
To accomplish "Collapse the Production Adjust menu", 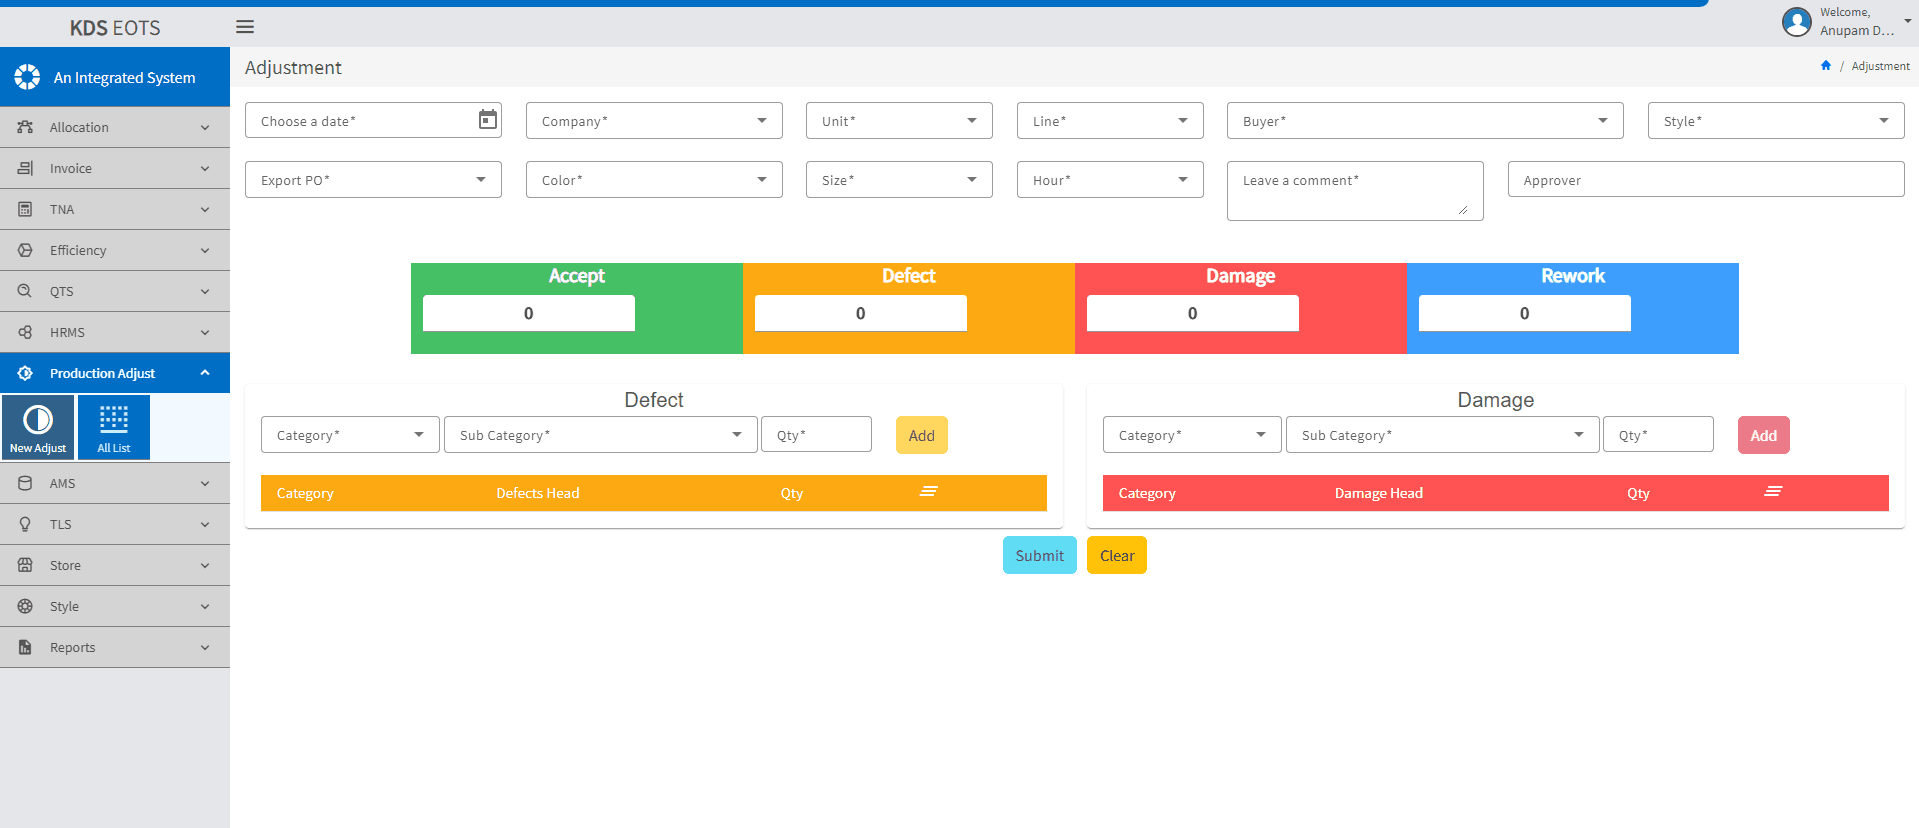I will pos(115,373).
